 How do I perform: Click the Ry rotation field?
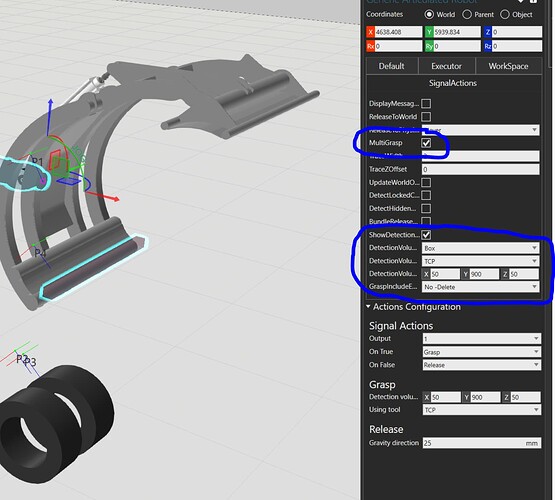[457, 46]
